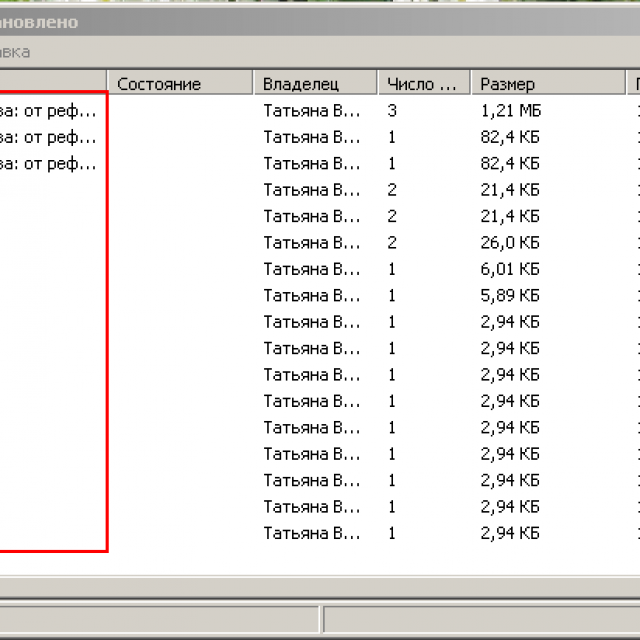Click the document name in the third row

(x=48, y=163)
